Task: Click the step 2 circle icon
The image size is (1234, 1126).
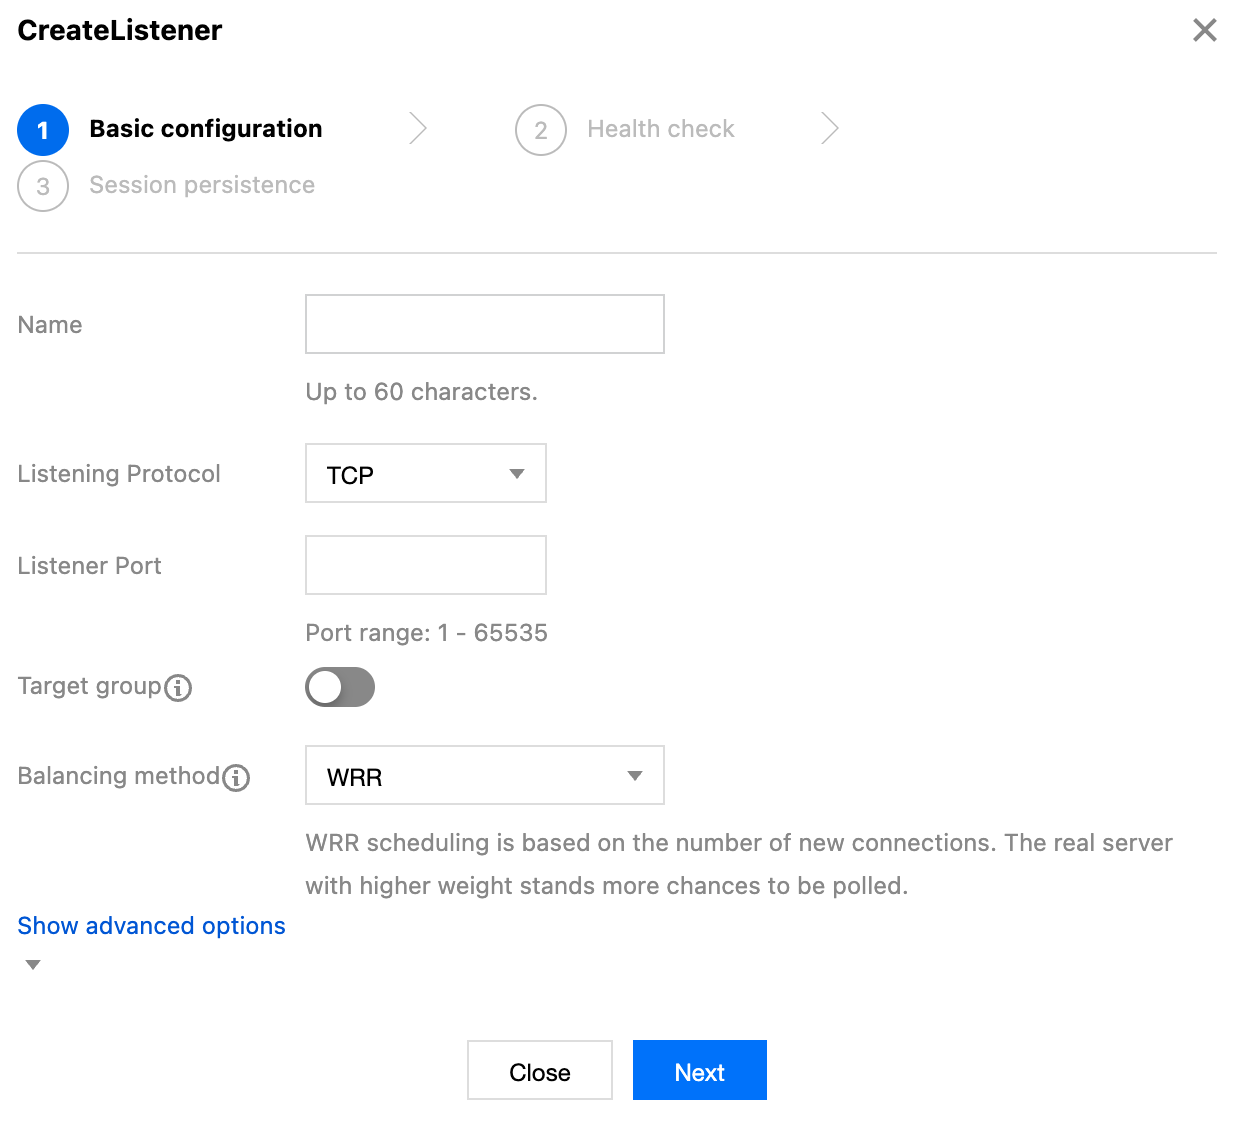Action: point(541,130)
